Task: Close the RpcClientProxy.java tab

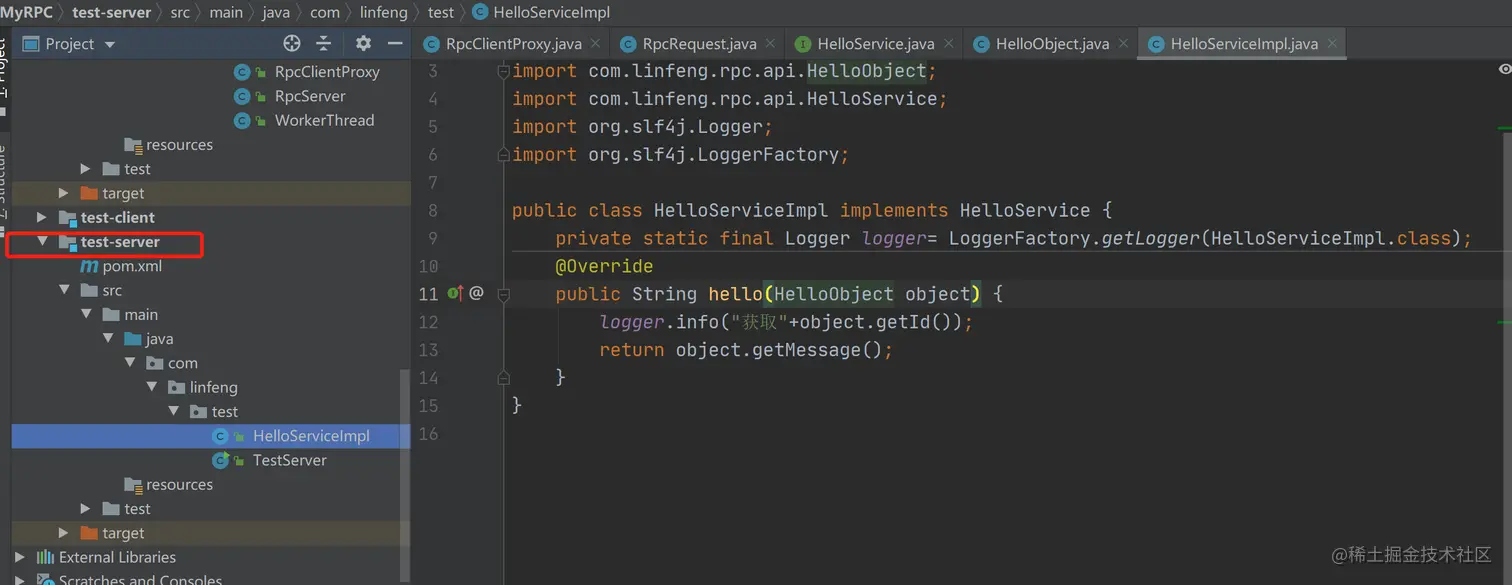Action: click(x=595, y=43)
